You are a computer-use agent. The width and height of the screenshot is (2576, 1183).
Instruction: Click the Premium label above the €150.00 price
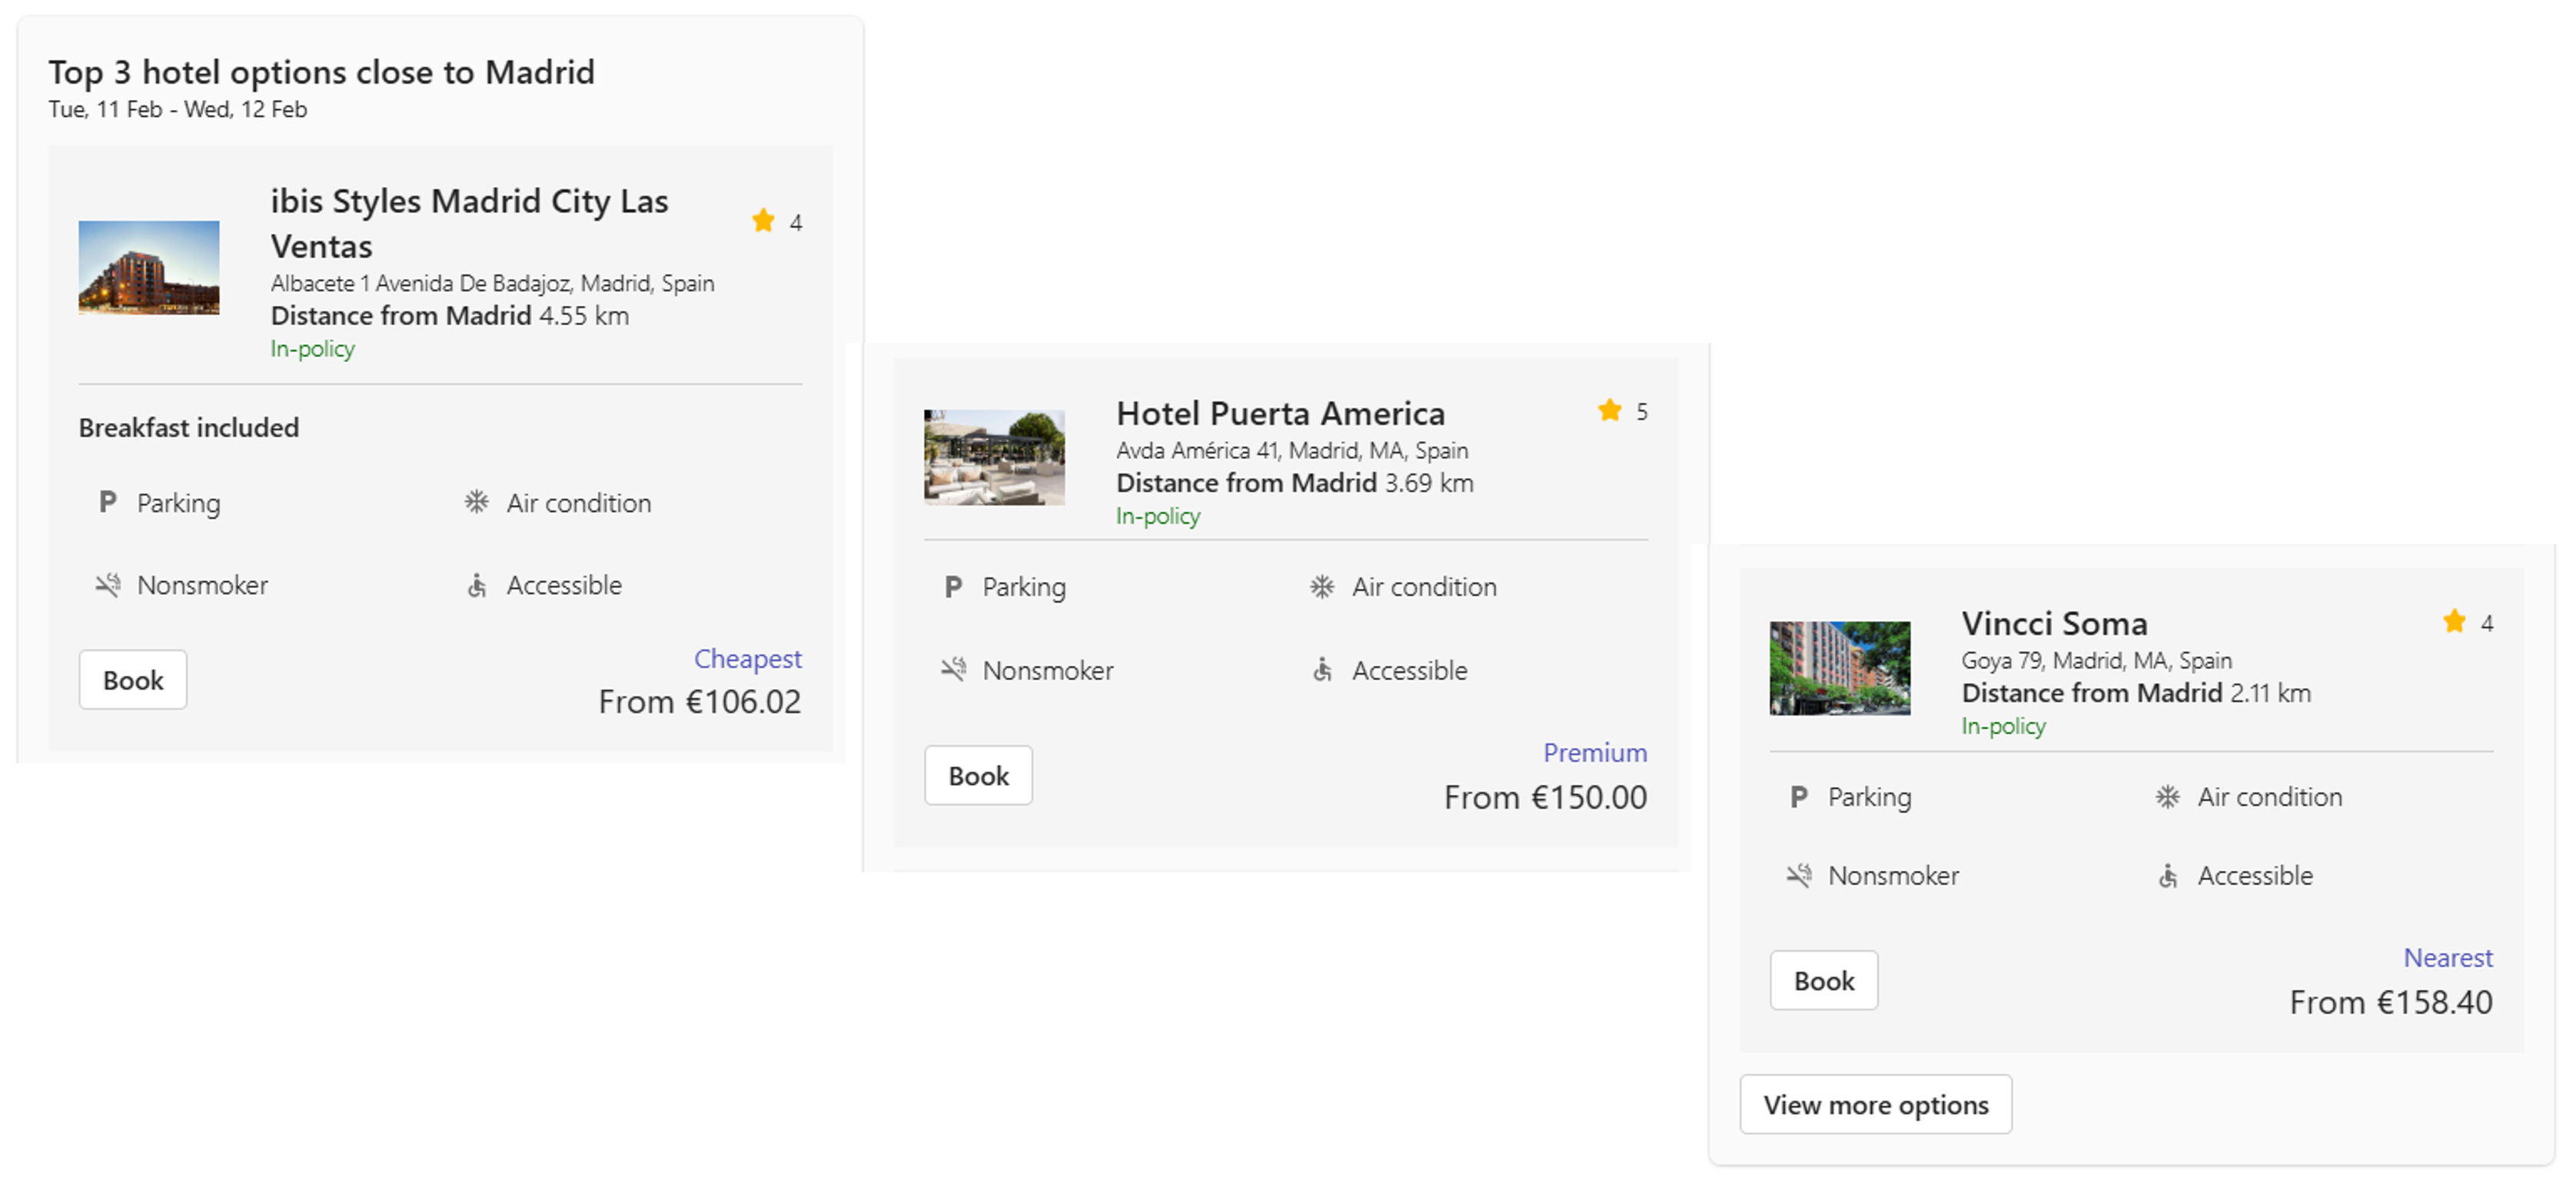click(x=1594, y=752)
